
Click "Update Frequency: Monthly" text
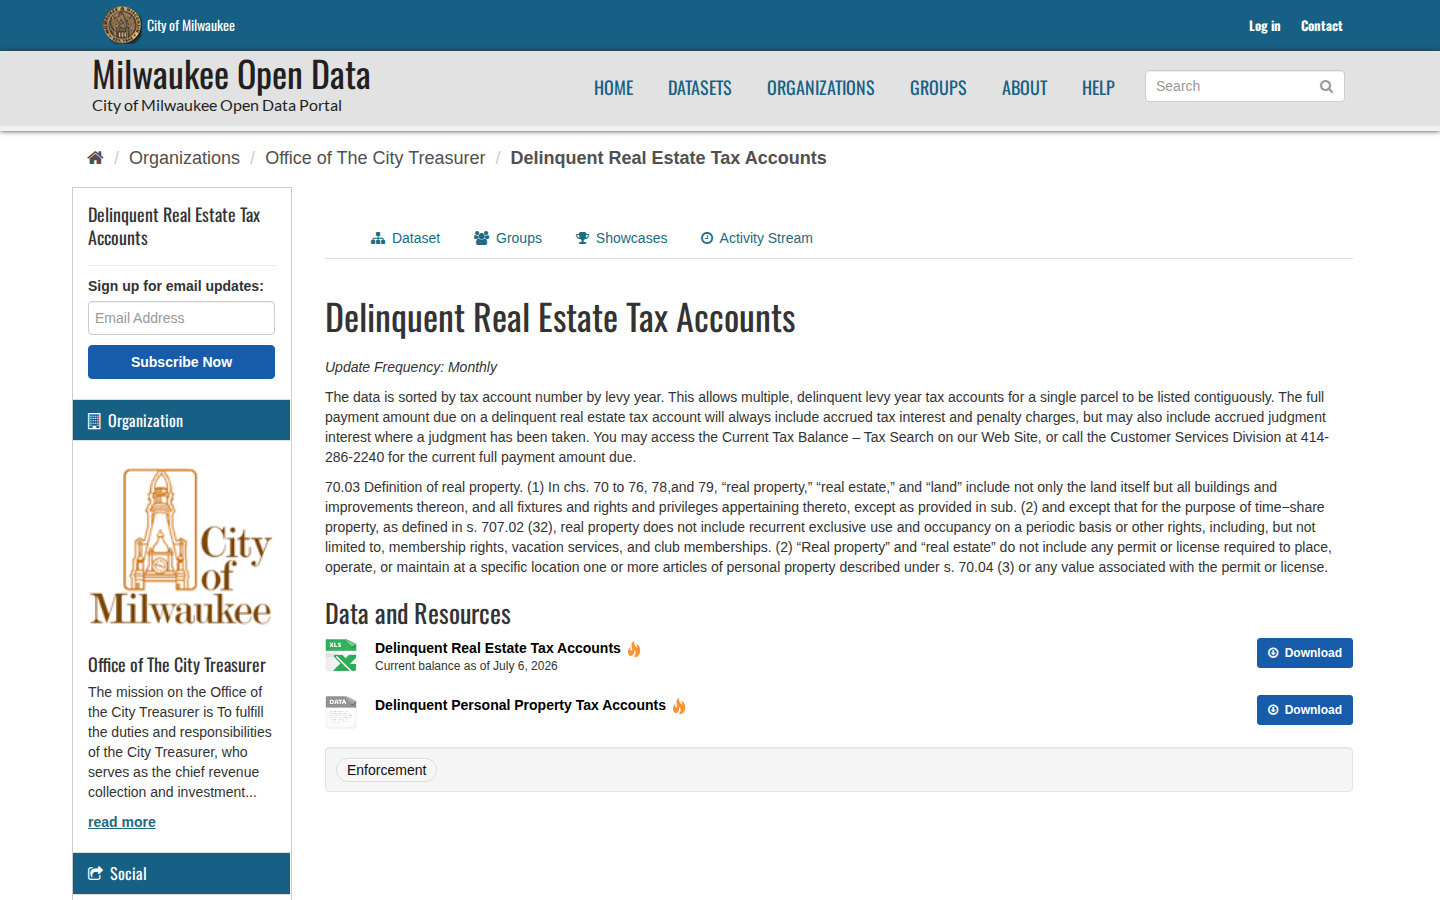410,367
